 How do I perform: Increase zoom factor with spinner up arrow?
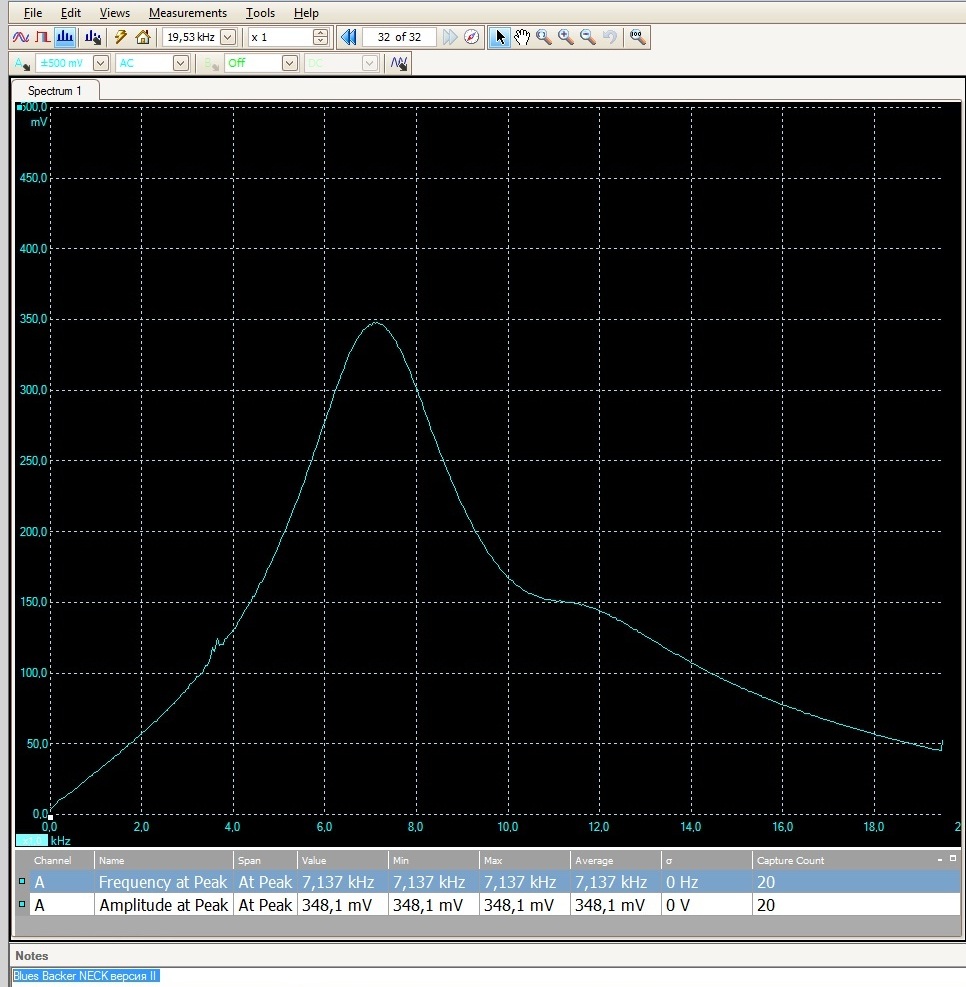click(320, 33)
